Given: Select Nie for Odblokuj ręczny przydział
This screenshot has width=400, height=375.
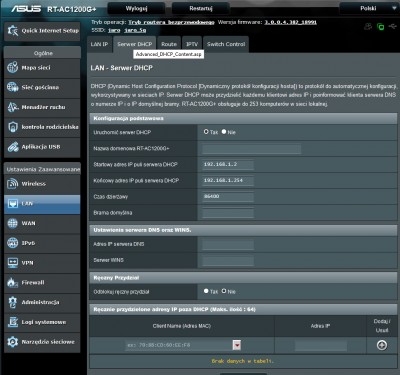Looking at the screenshot, I should [x=224, y=291].
